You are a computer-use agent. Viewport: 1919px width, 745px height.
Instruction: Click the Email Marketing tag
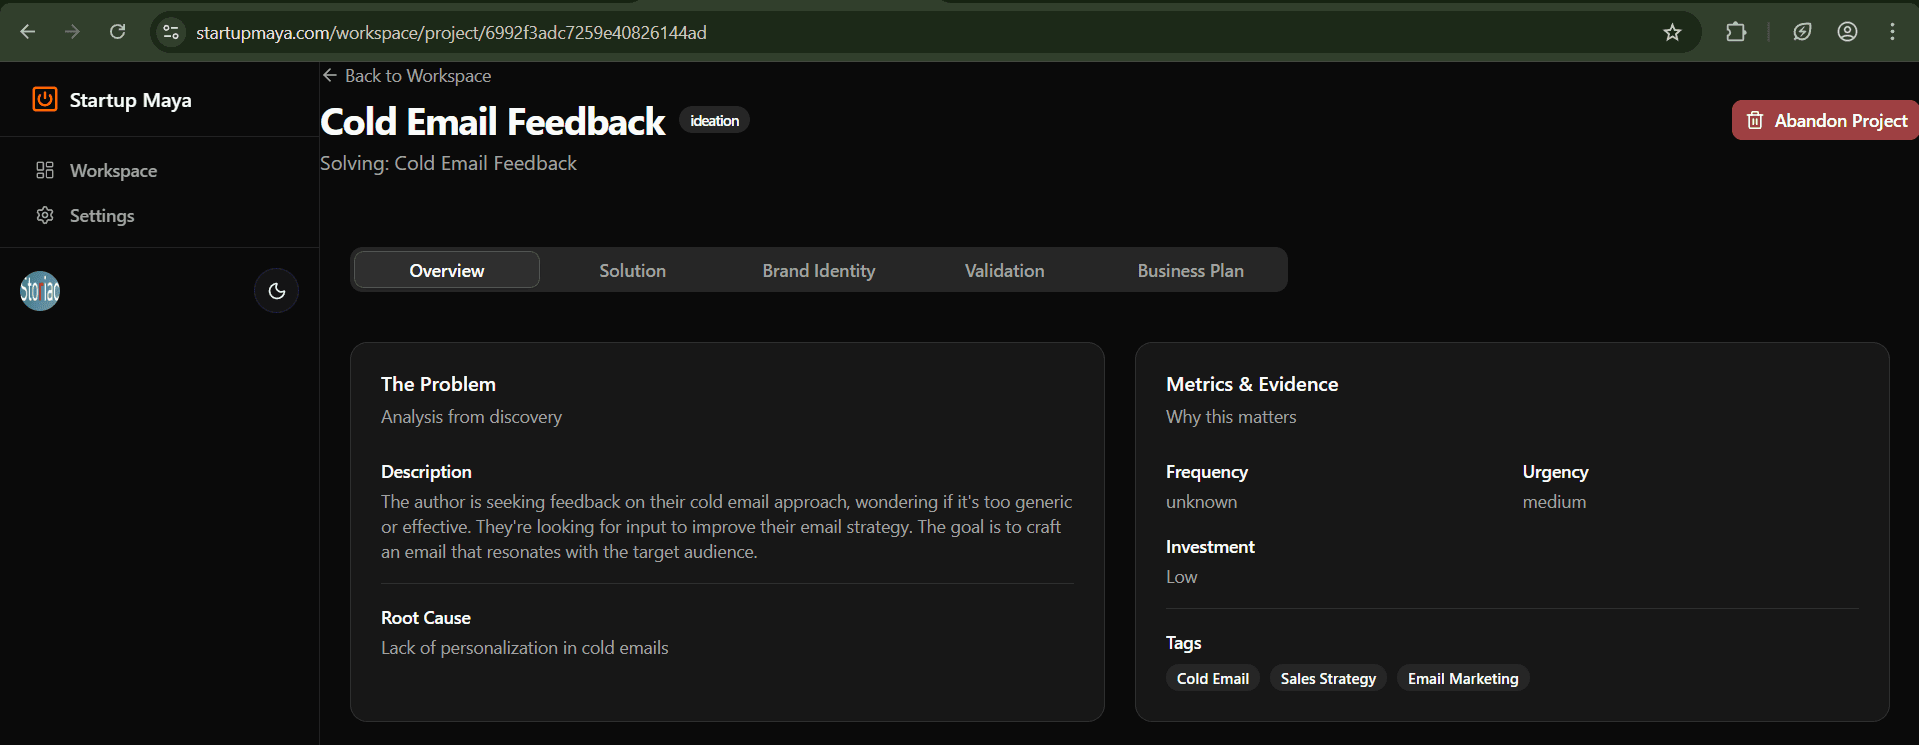point(1462,678)
